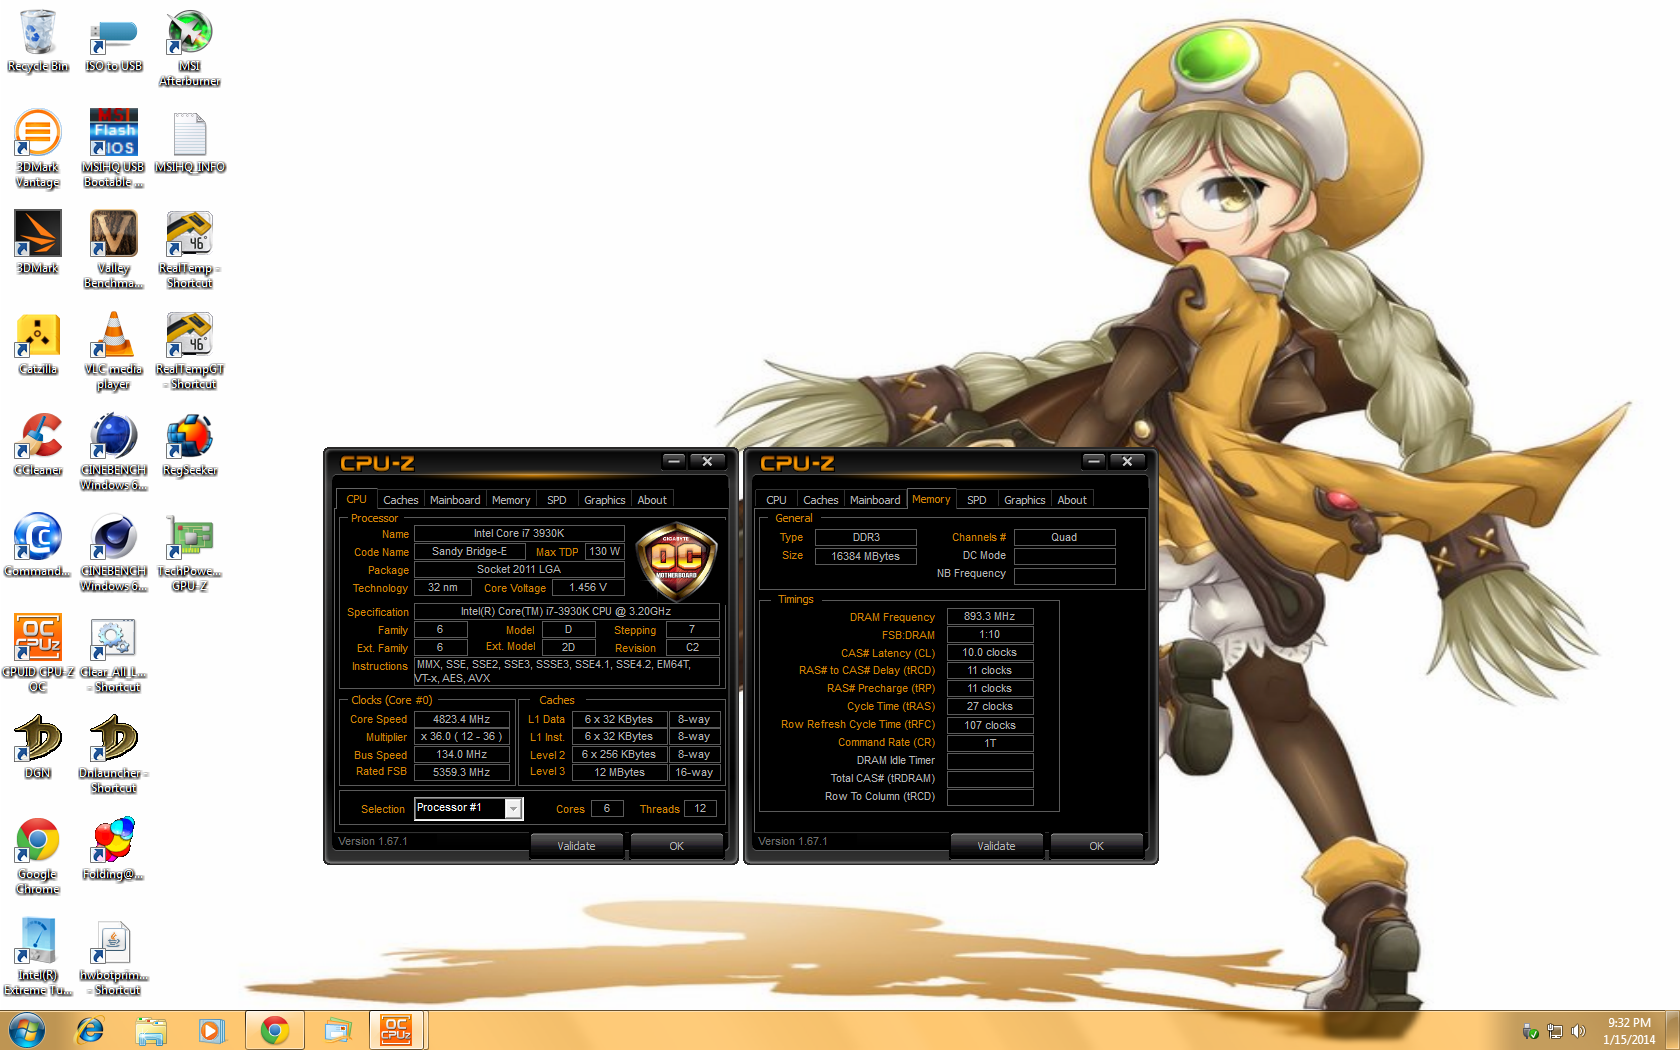The width and height of the screenshot is (1680, 1050).
Task: Open the RealTempGT shortcut icon
Action: click(190, 351)
